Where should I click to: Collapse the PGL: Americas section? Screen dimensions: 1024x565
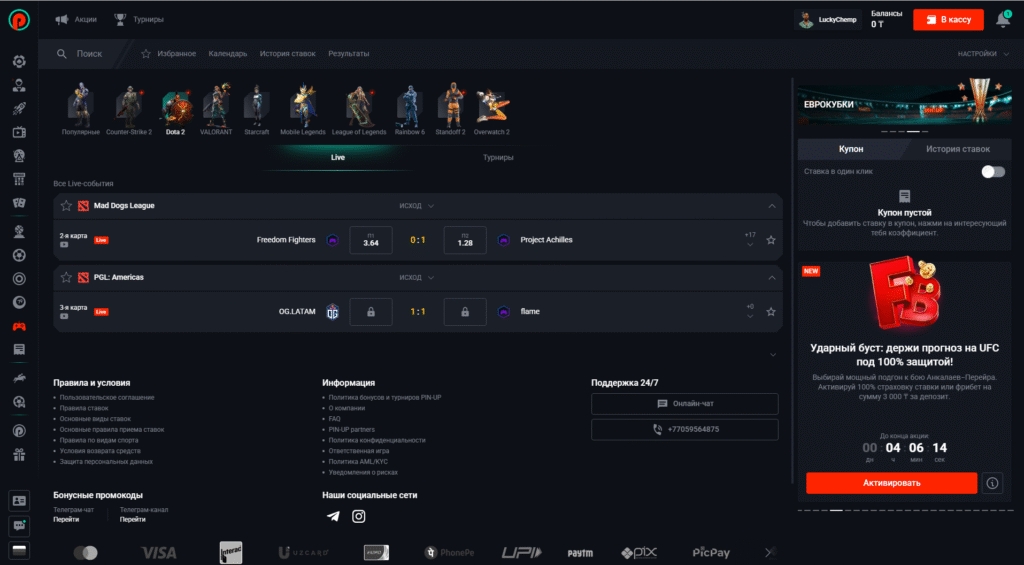pos(772,278)
